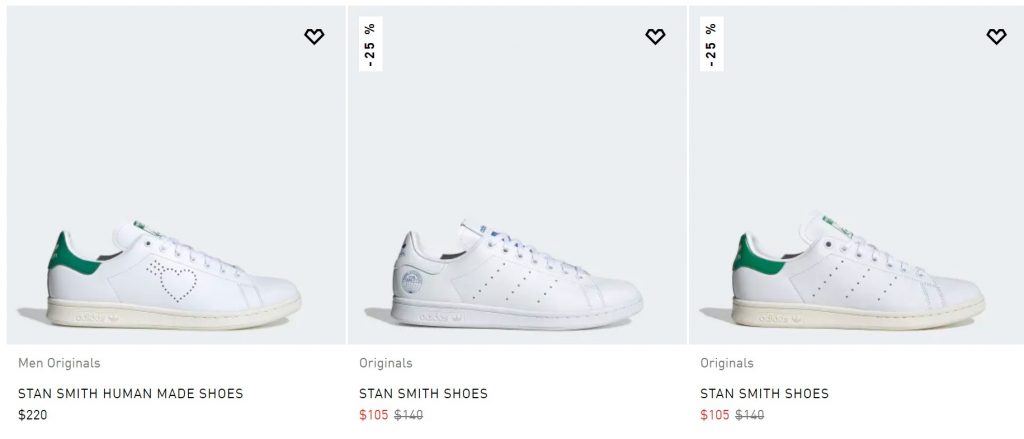Open the middle Stan Smith Shoes title link
Screen dimensions: 1024x439
(x=424, y=393)
